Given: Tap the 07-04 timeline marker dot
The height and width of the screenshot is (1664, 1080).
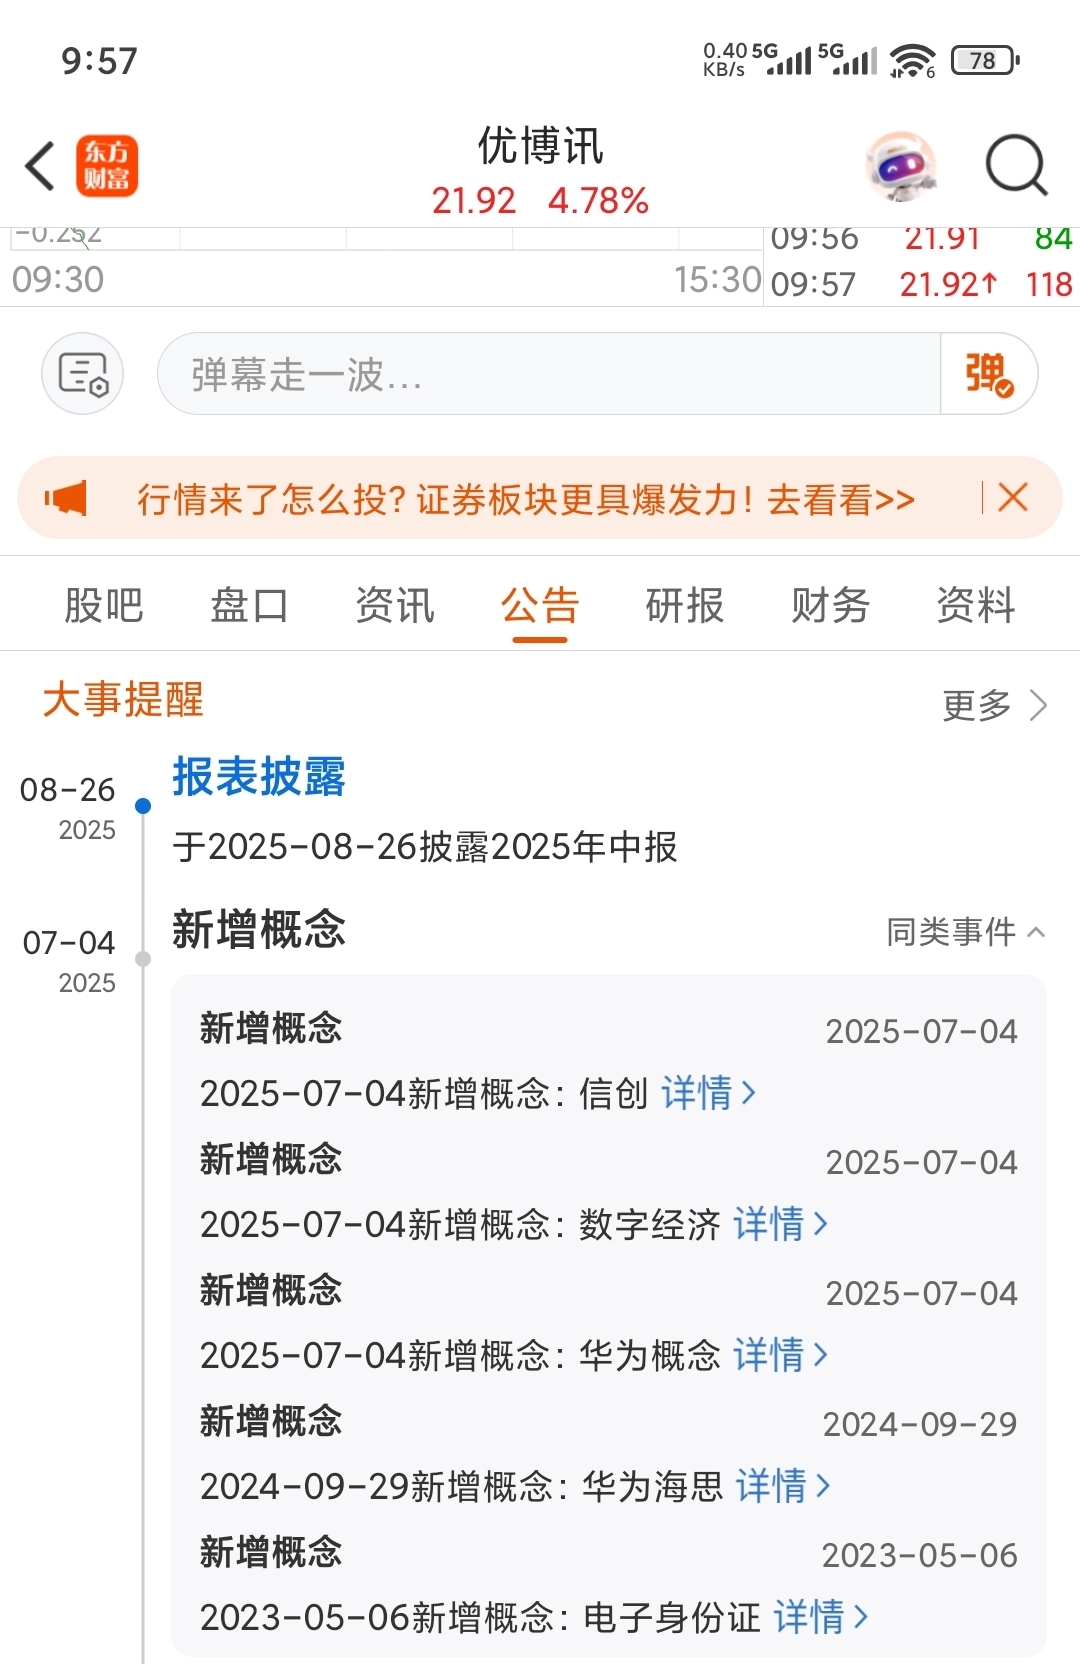Looking at the screenshot, I should (143, 959).
